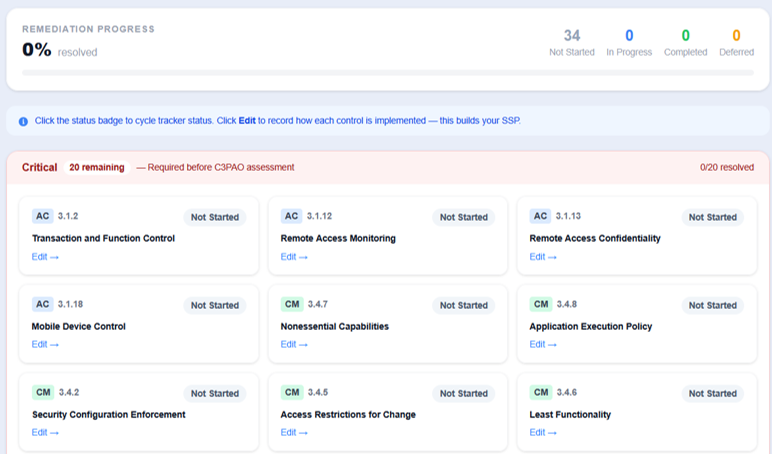
Task: Click the CM tag on control 3.4.7
Action: 292,304
